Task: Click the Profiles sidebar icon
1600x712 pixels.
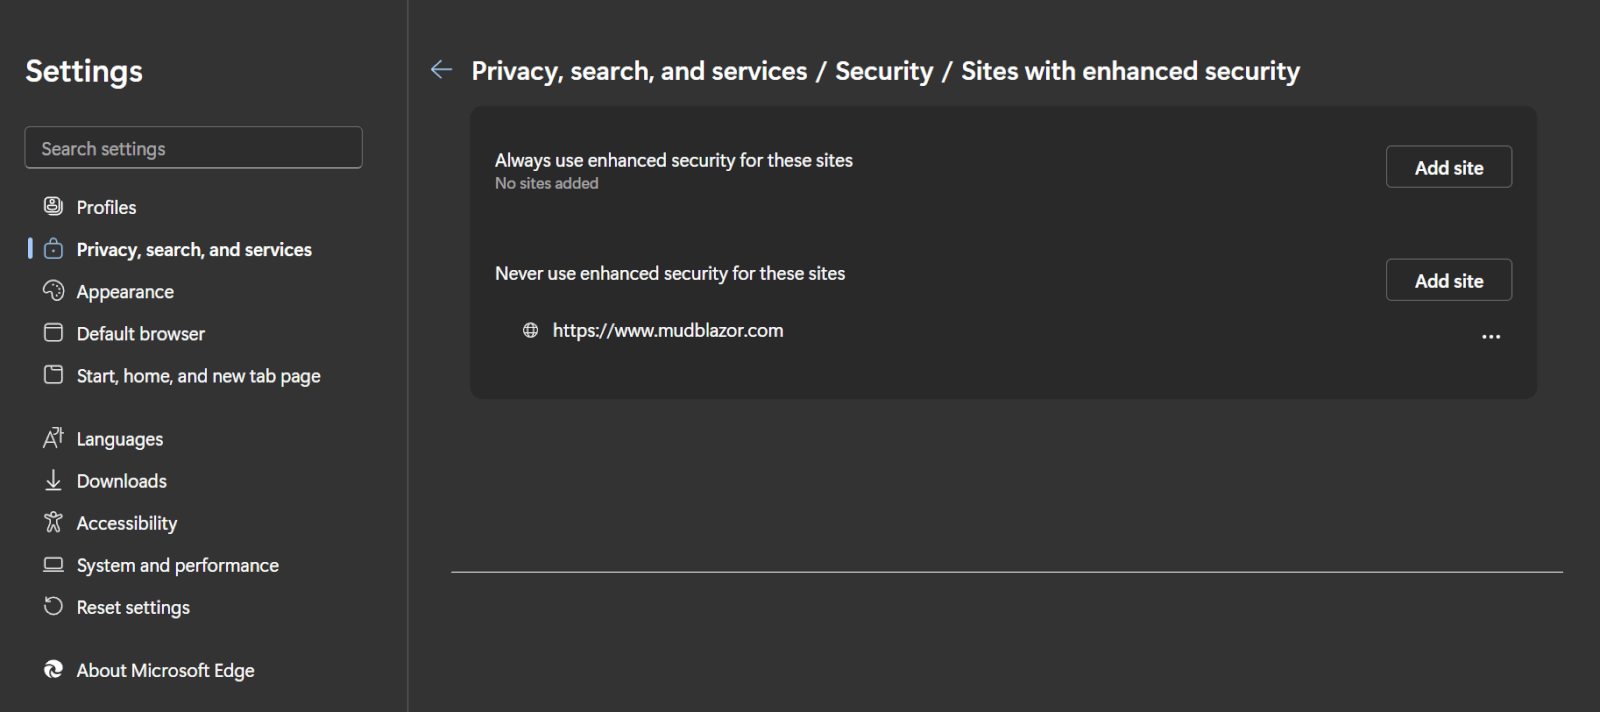Action: tap(53, 207)
